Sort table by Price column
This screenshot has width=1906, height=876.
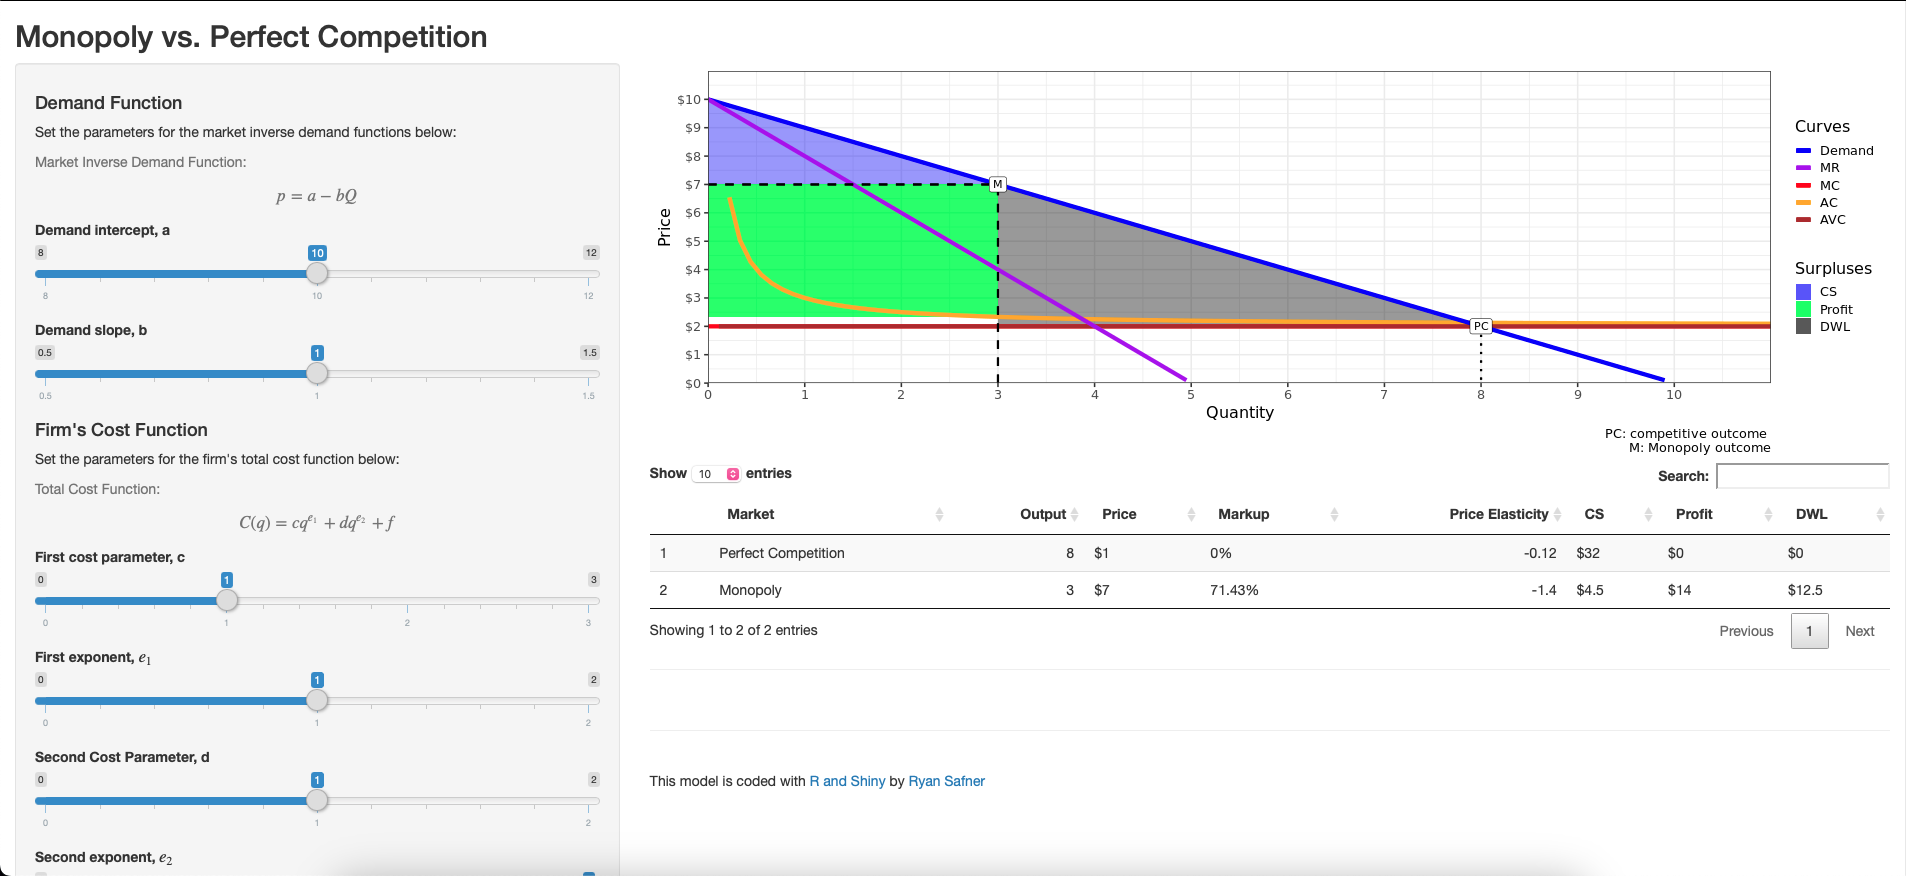click(1119, 514)
